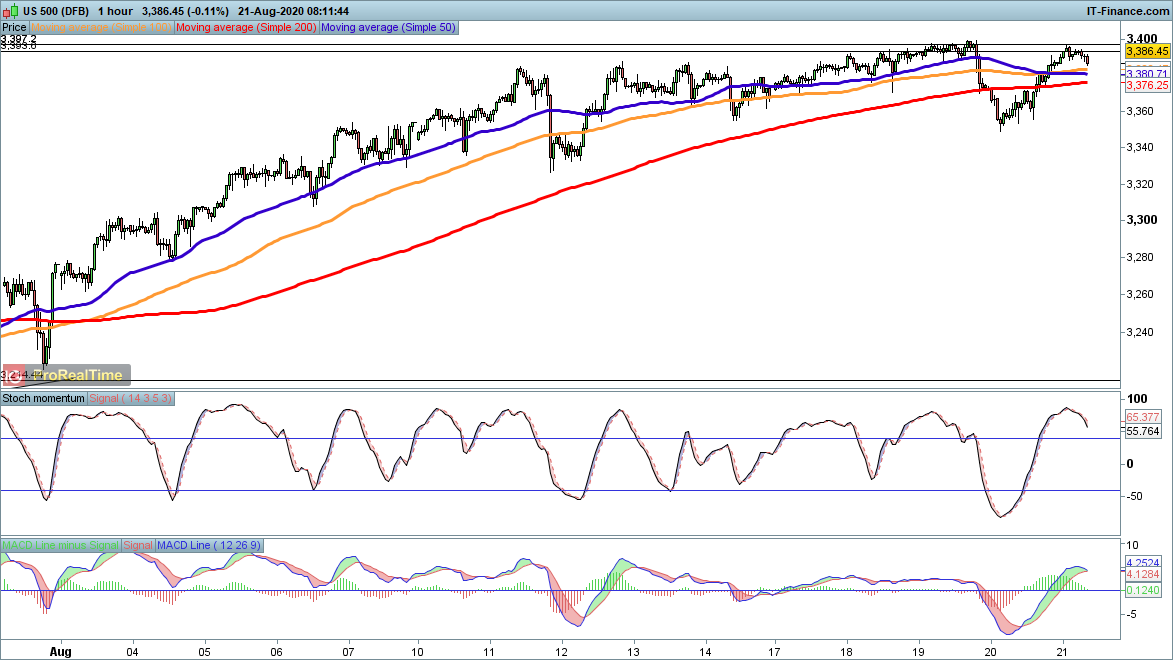
Task: Click the red 3,376.25 moving average price tag
Action: point(1146,86)
